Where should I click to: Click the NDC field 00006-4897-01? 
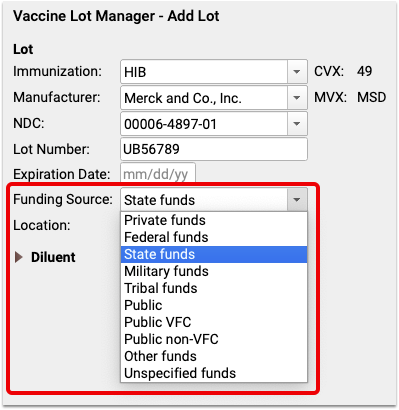[204, 124]
